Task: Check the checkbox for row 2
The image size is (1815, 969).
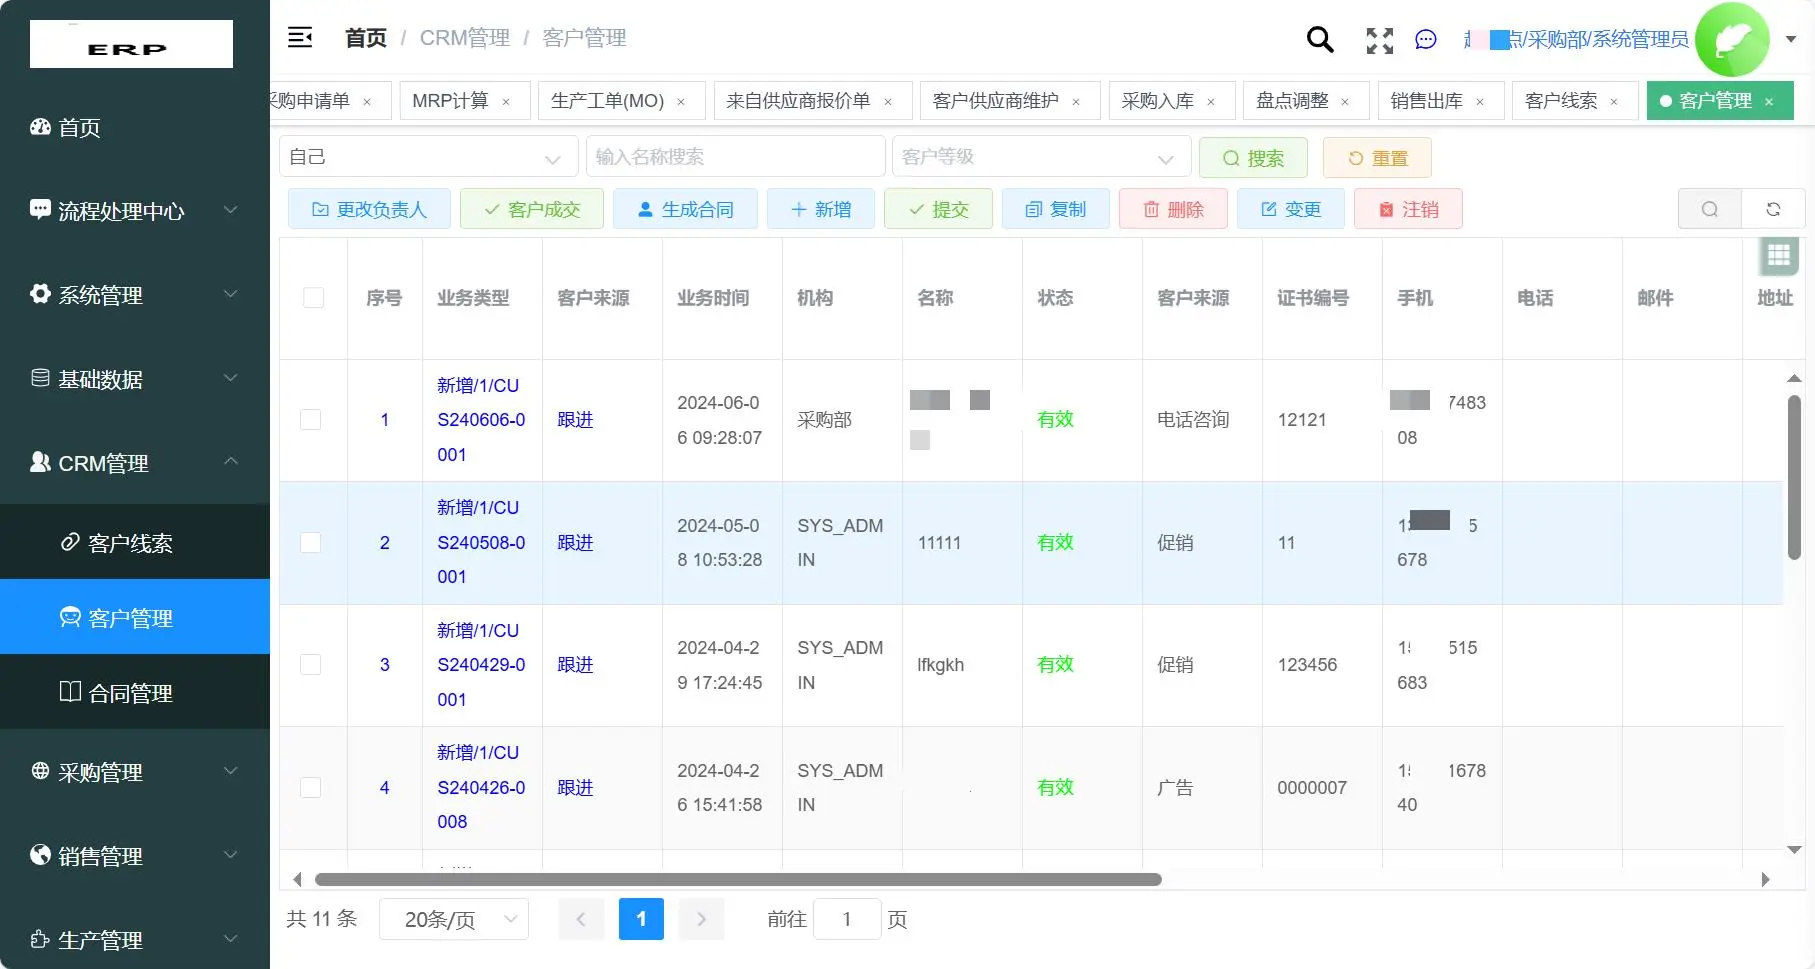Action: (x=310, y=543)
